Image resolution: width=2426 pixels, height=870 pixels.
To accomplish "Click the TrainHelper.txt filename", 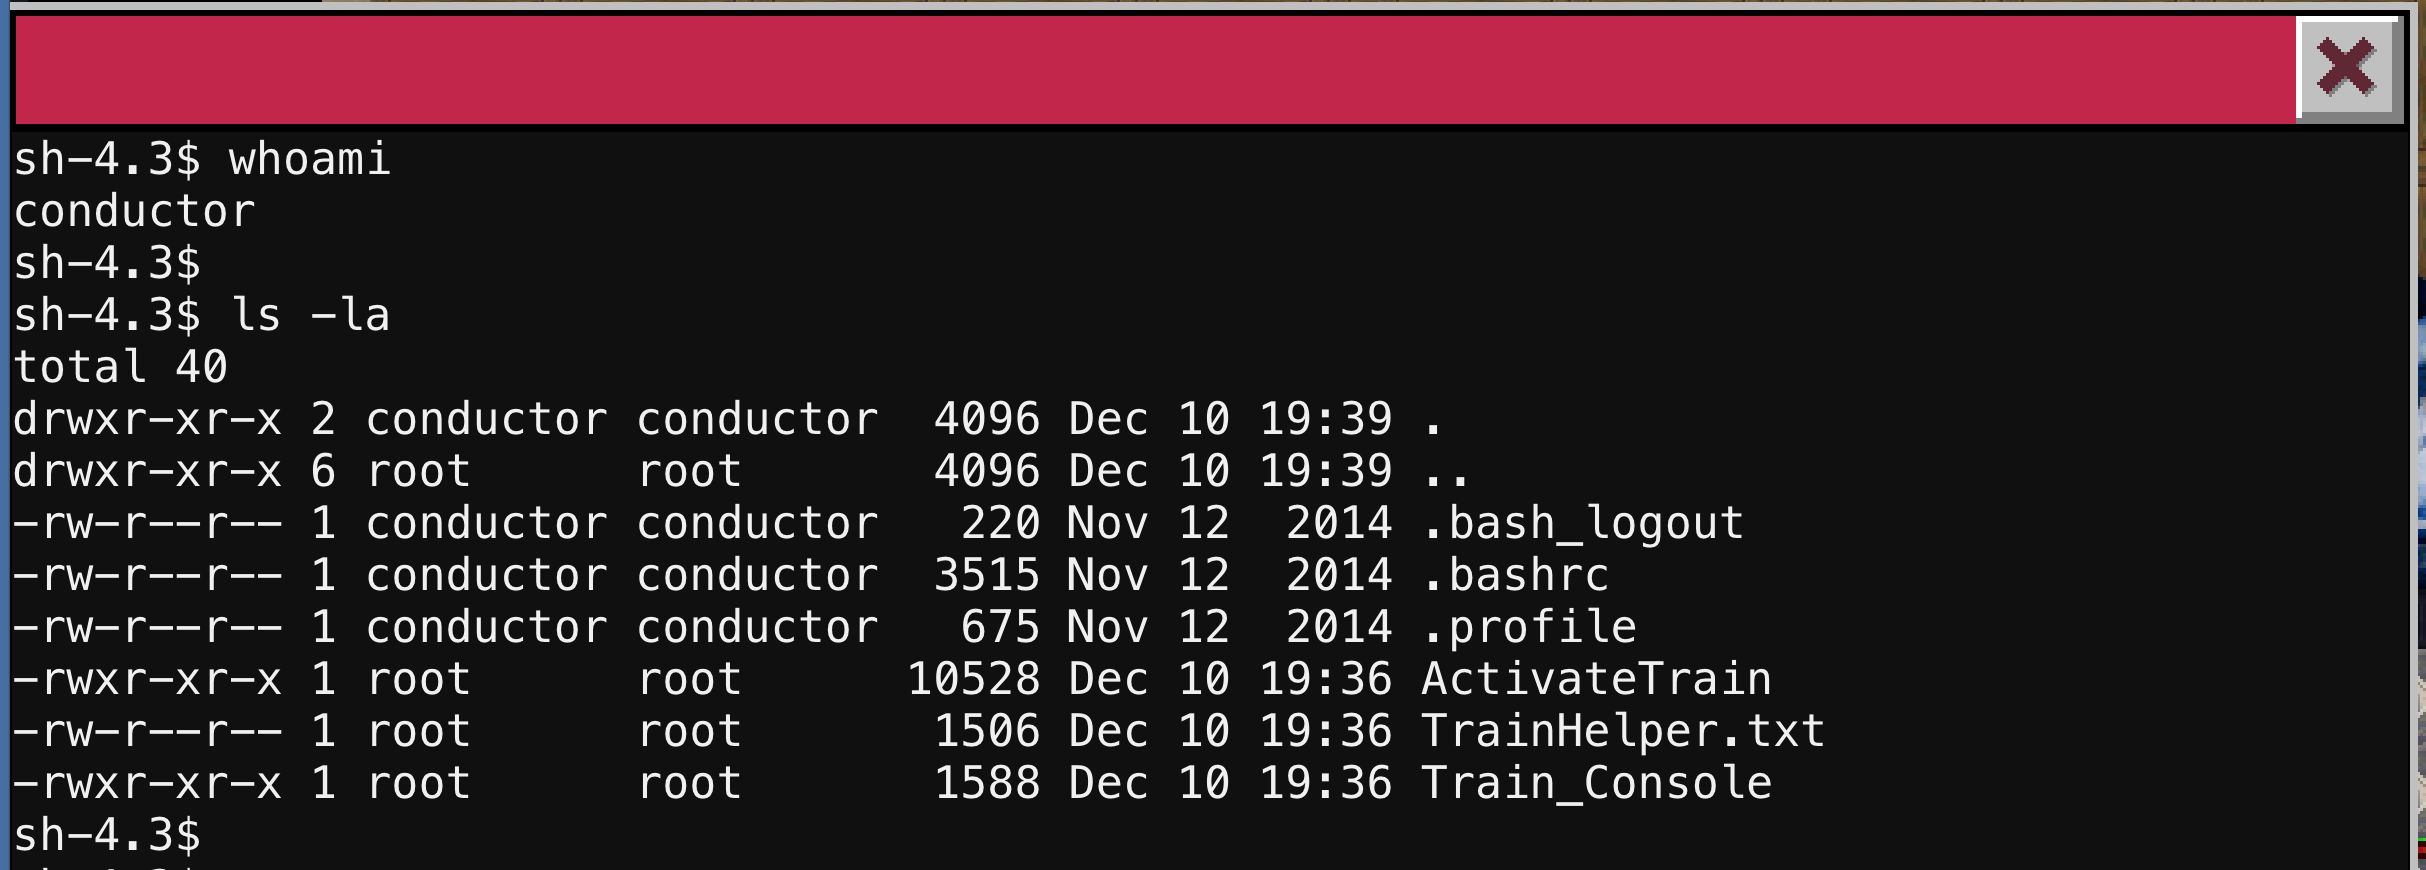I will tap(1623, 731).
